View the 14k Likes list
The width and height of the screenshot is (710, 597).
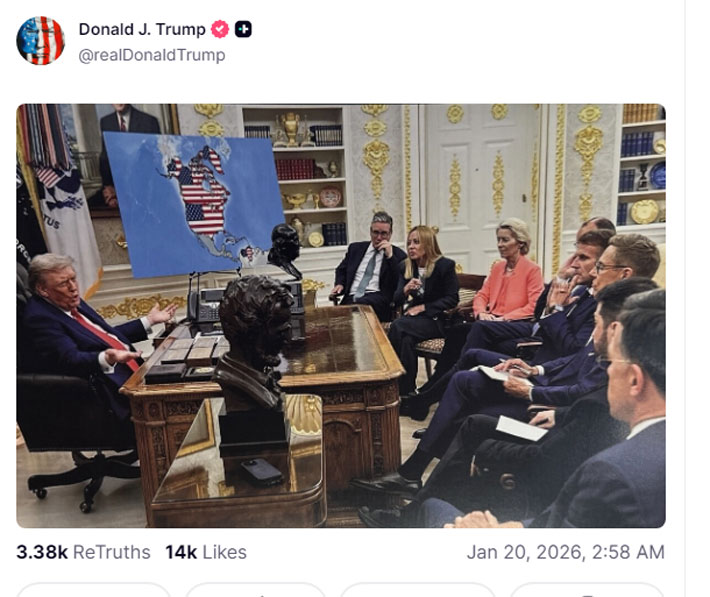[x=206, y=552]
